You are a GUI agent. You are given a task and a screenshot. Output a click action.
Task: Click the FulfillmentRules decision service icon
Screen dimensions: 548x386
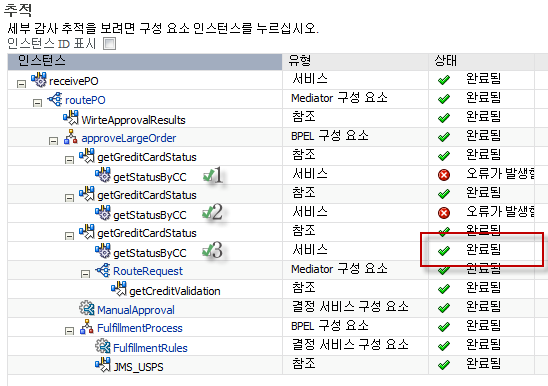pyautogui.click(x=103, y=346)
